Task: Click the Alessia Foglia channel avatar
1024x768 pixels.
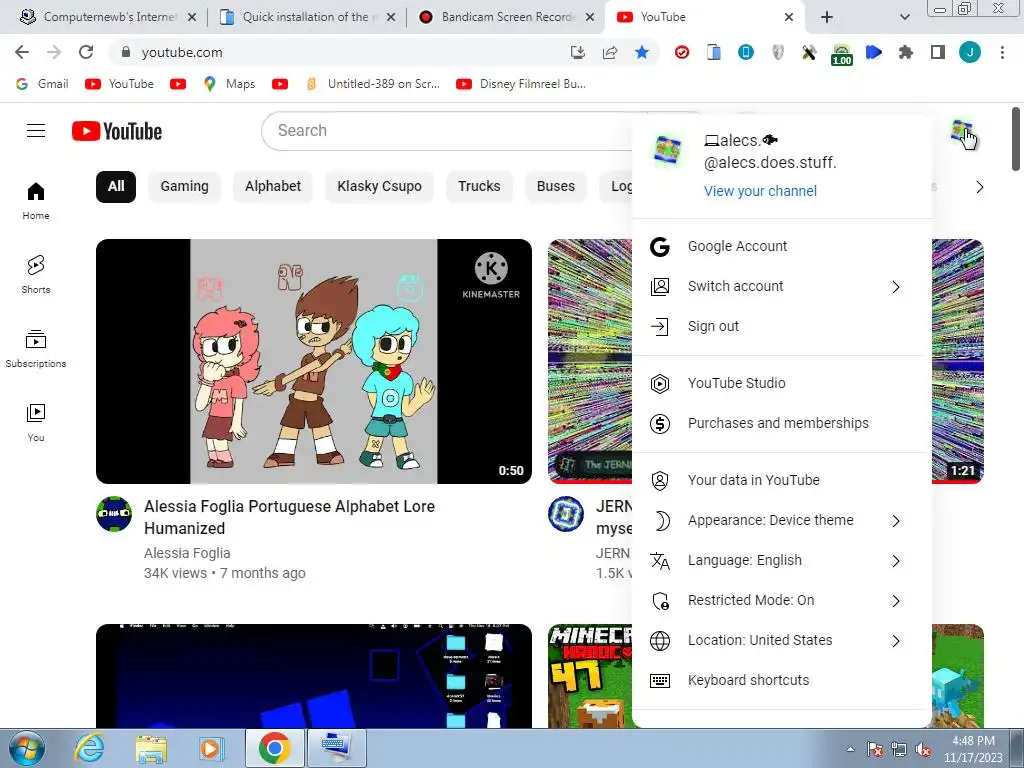Action: pyautogui.click(x=114, y=514)
